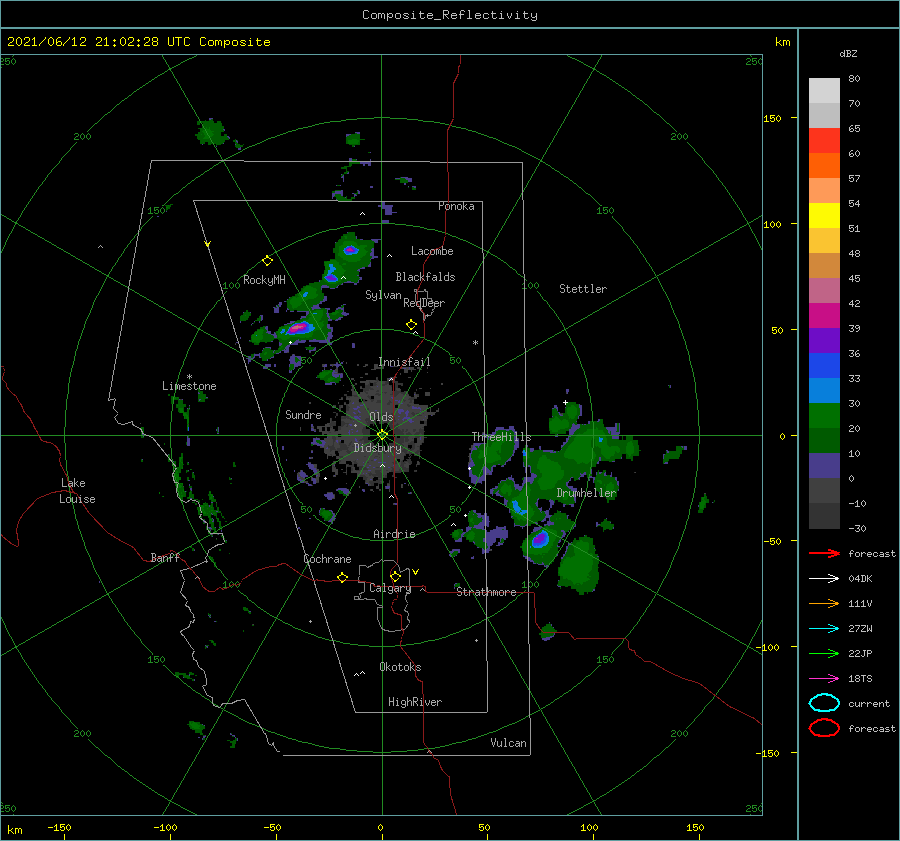Click the RedDeer city label
Screen dimensions: 900x841
click(x=424, y=303)
